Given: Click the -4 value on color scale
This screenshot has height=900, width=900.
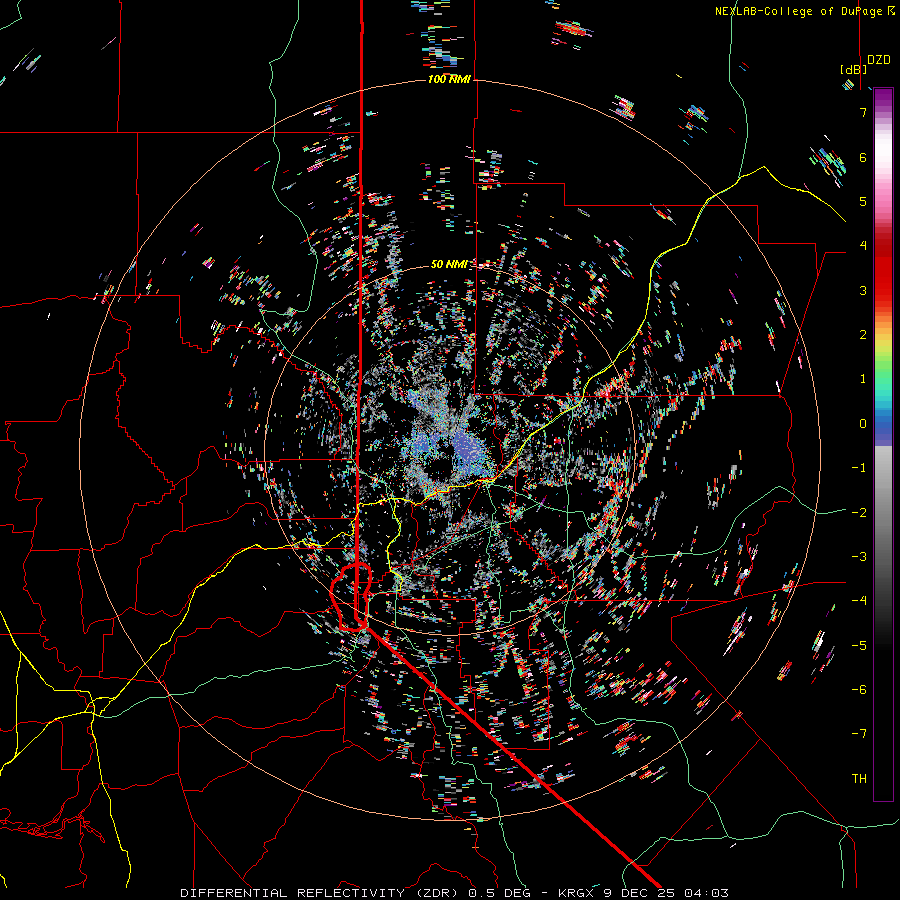Looking at the screenshot, I should pyautogui.click(x=859, y=601).
